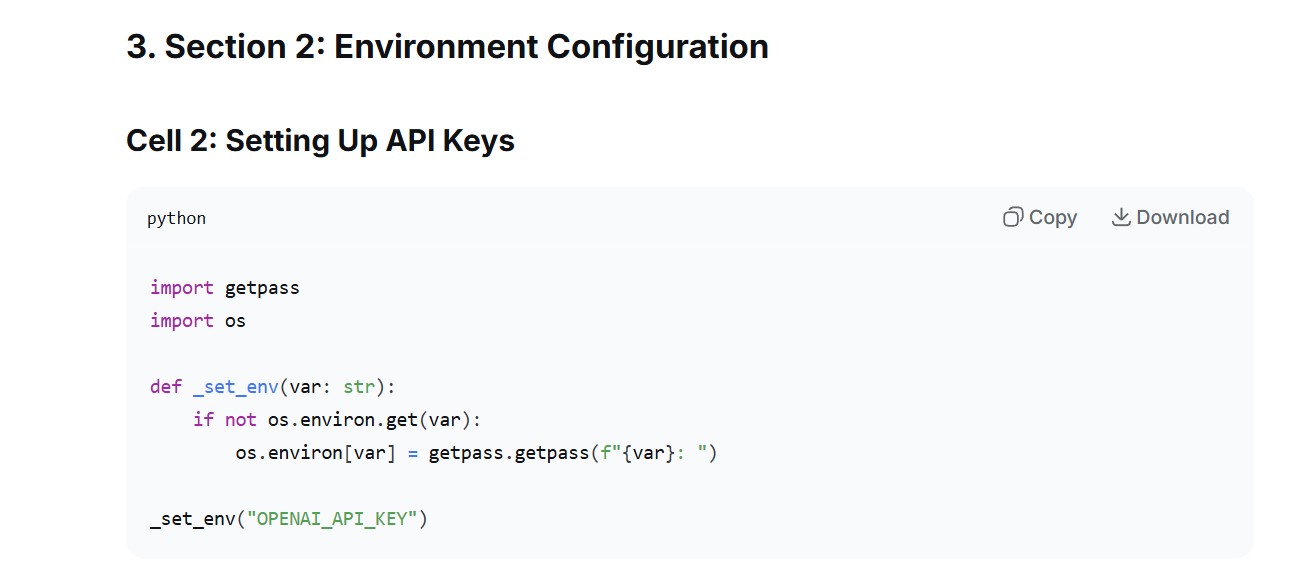
Task: Click the python language label
Action: (x=176, y=218)
